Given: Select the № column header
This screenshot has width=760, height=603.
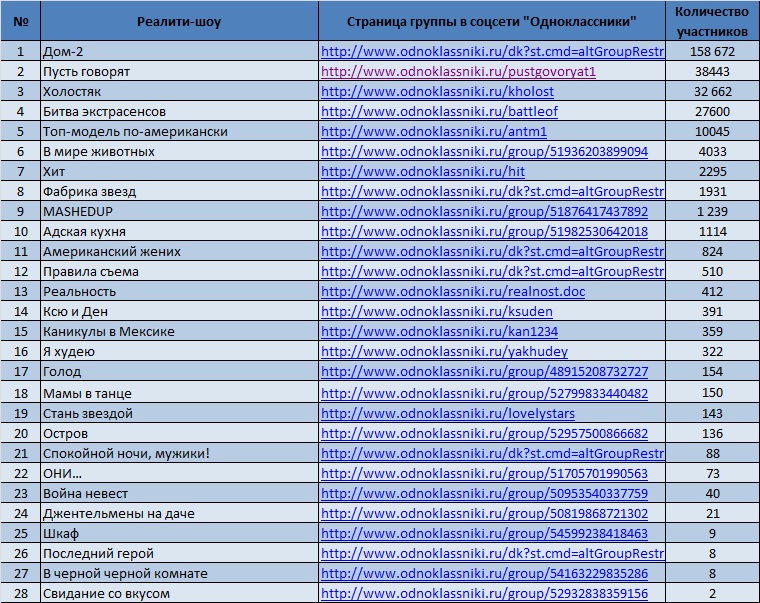Looking at the screenshot, I should 20,21.
